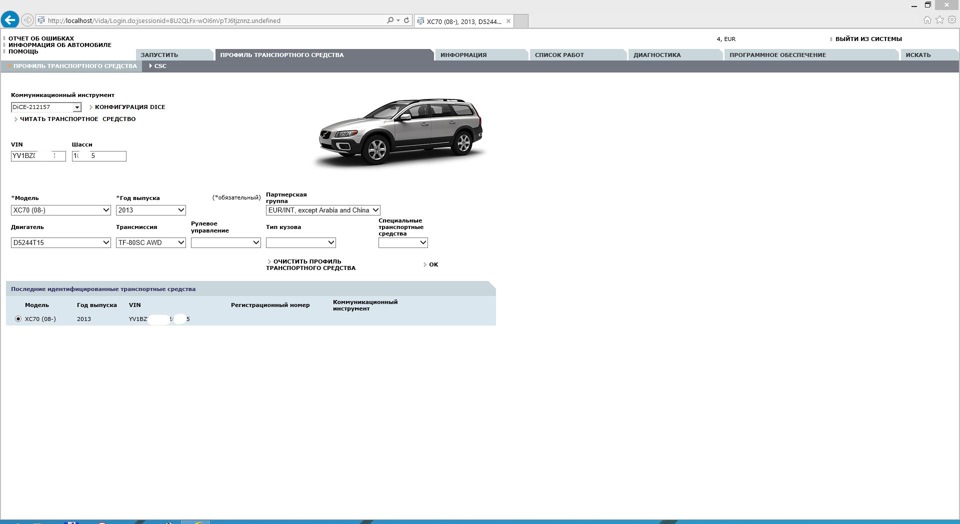Click ОЧИСТИТЬ ПРОФИЛЬ ТРАНСПОРТНОГО СРЕДСТВА
This screenshot has width=960, height=524.
(x=310, y=264)
